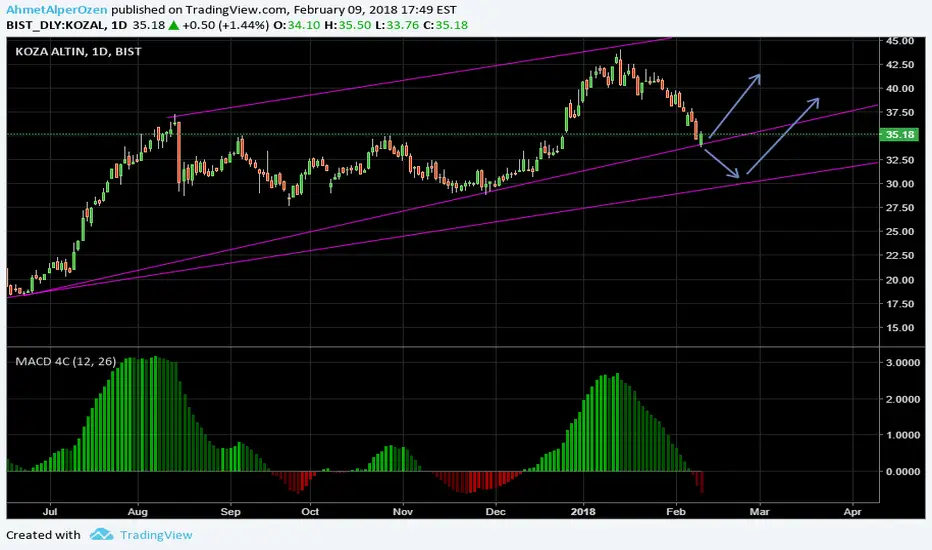Click the 1.0000 MACD axis label
This screenshot has width=932, height=550.
point(903,435)
